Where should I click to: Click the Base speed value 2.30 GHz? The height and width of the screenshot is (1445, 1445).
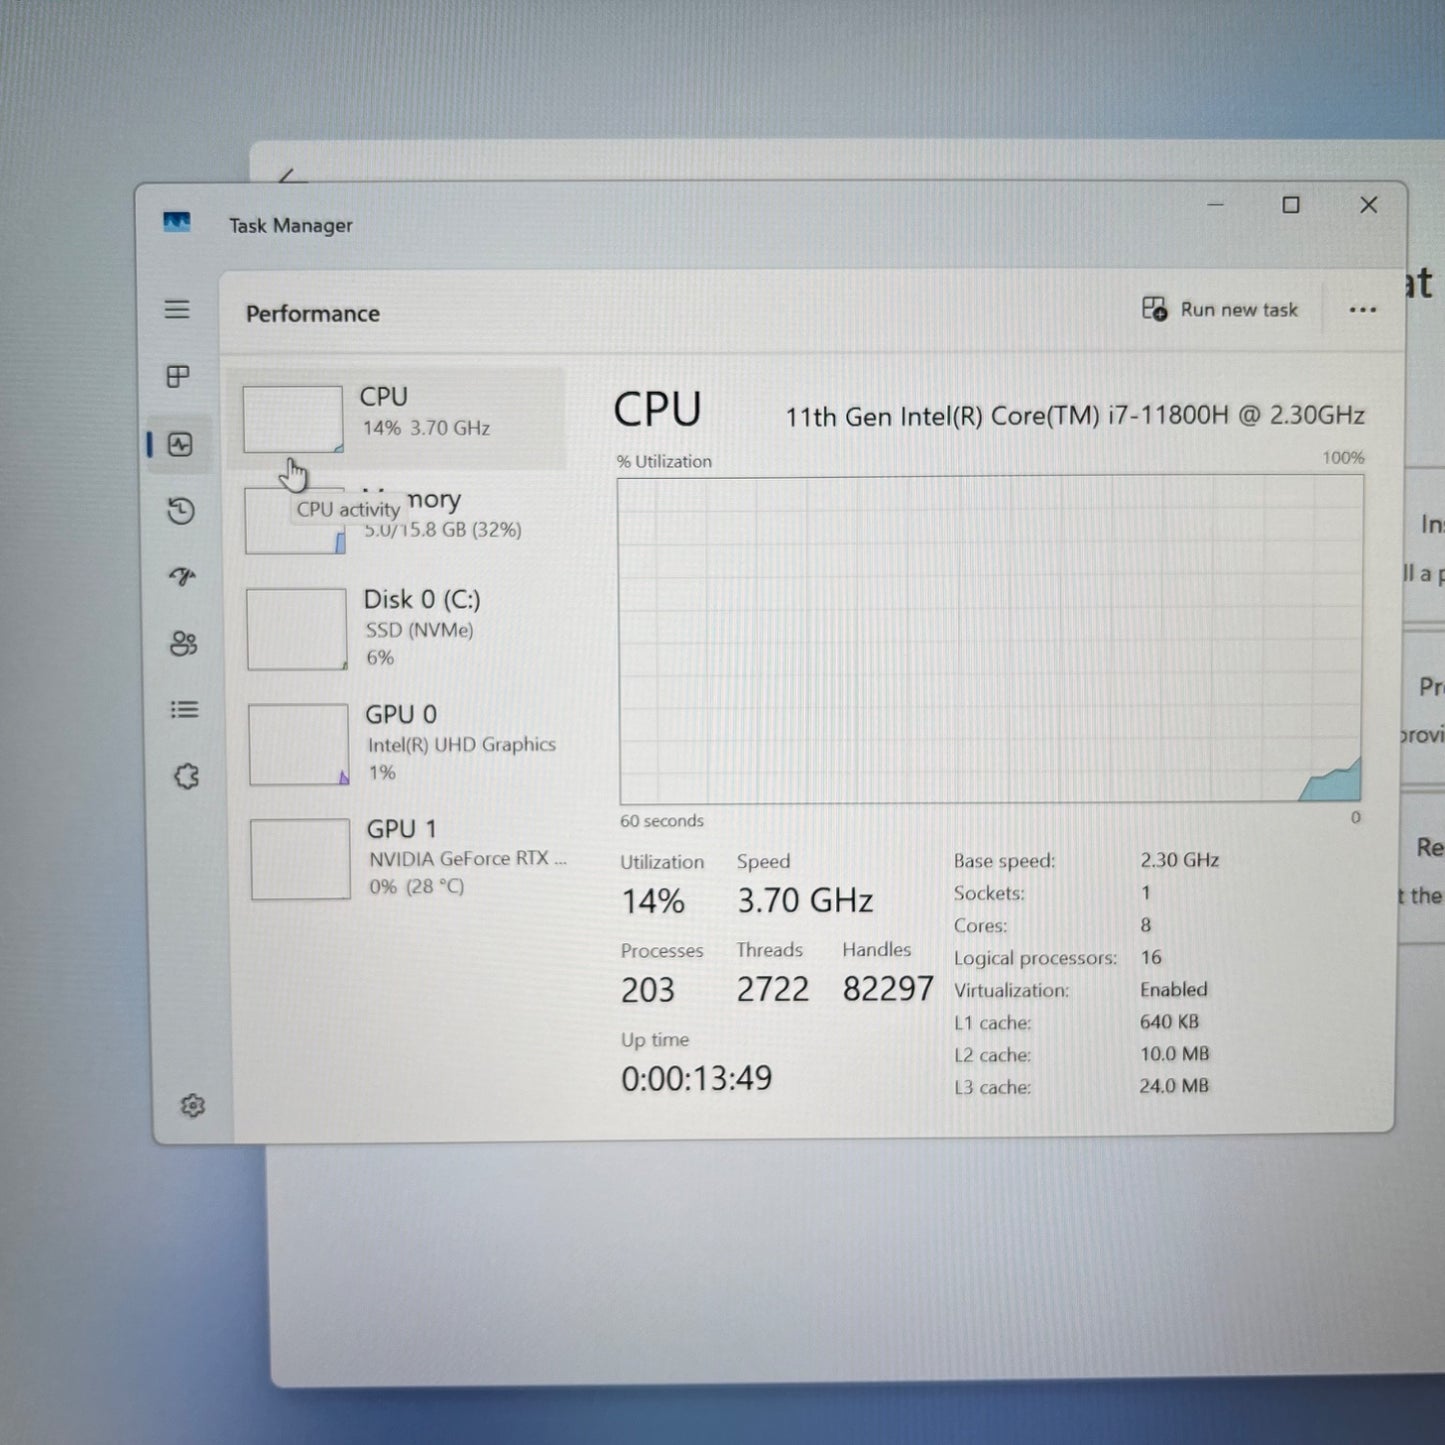1179,860
